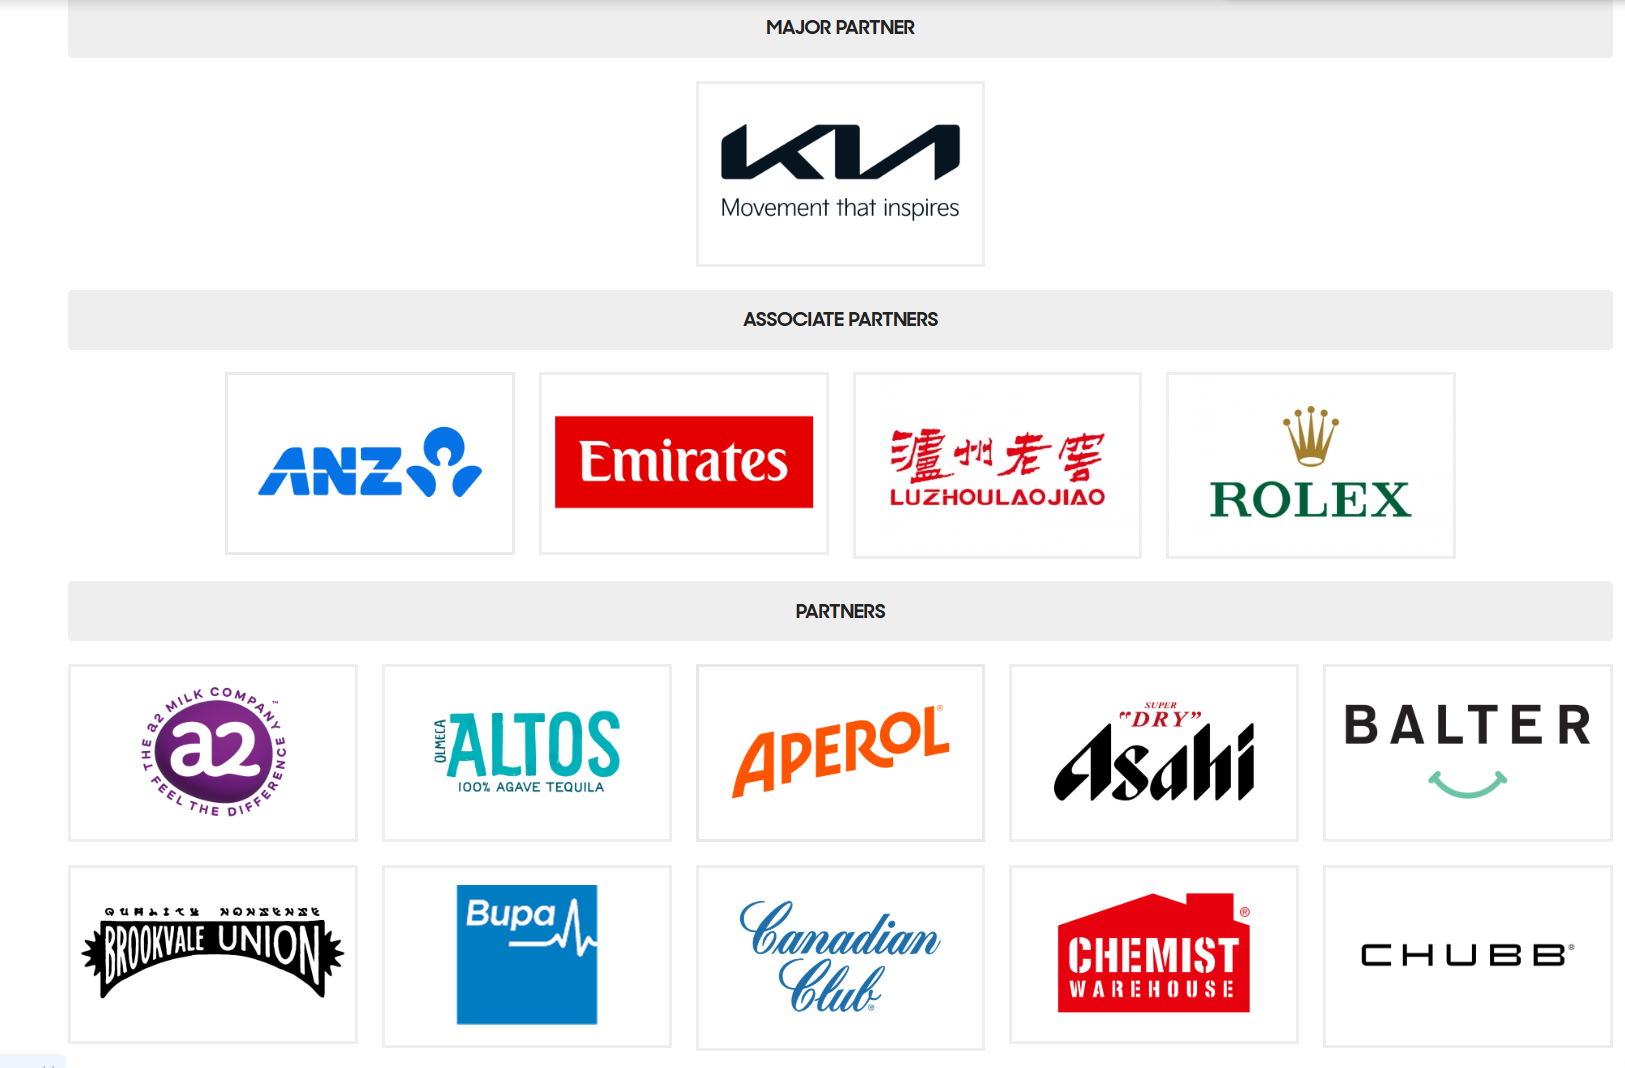1625x1068 pixels.
Task: Click the a2 Milk Company logo
Action: point(213,753)
